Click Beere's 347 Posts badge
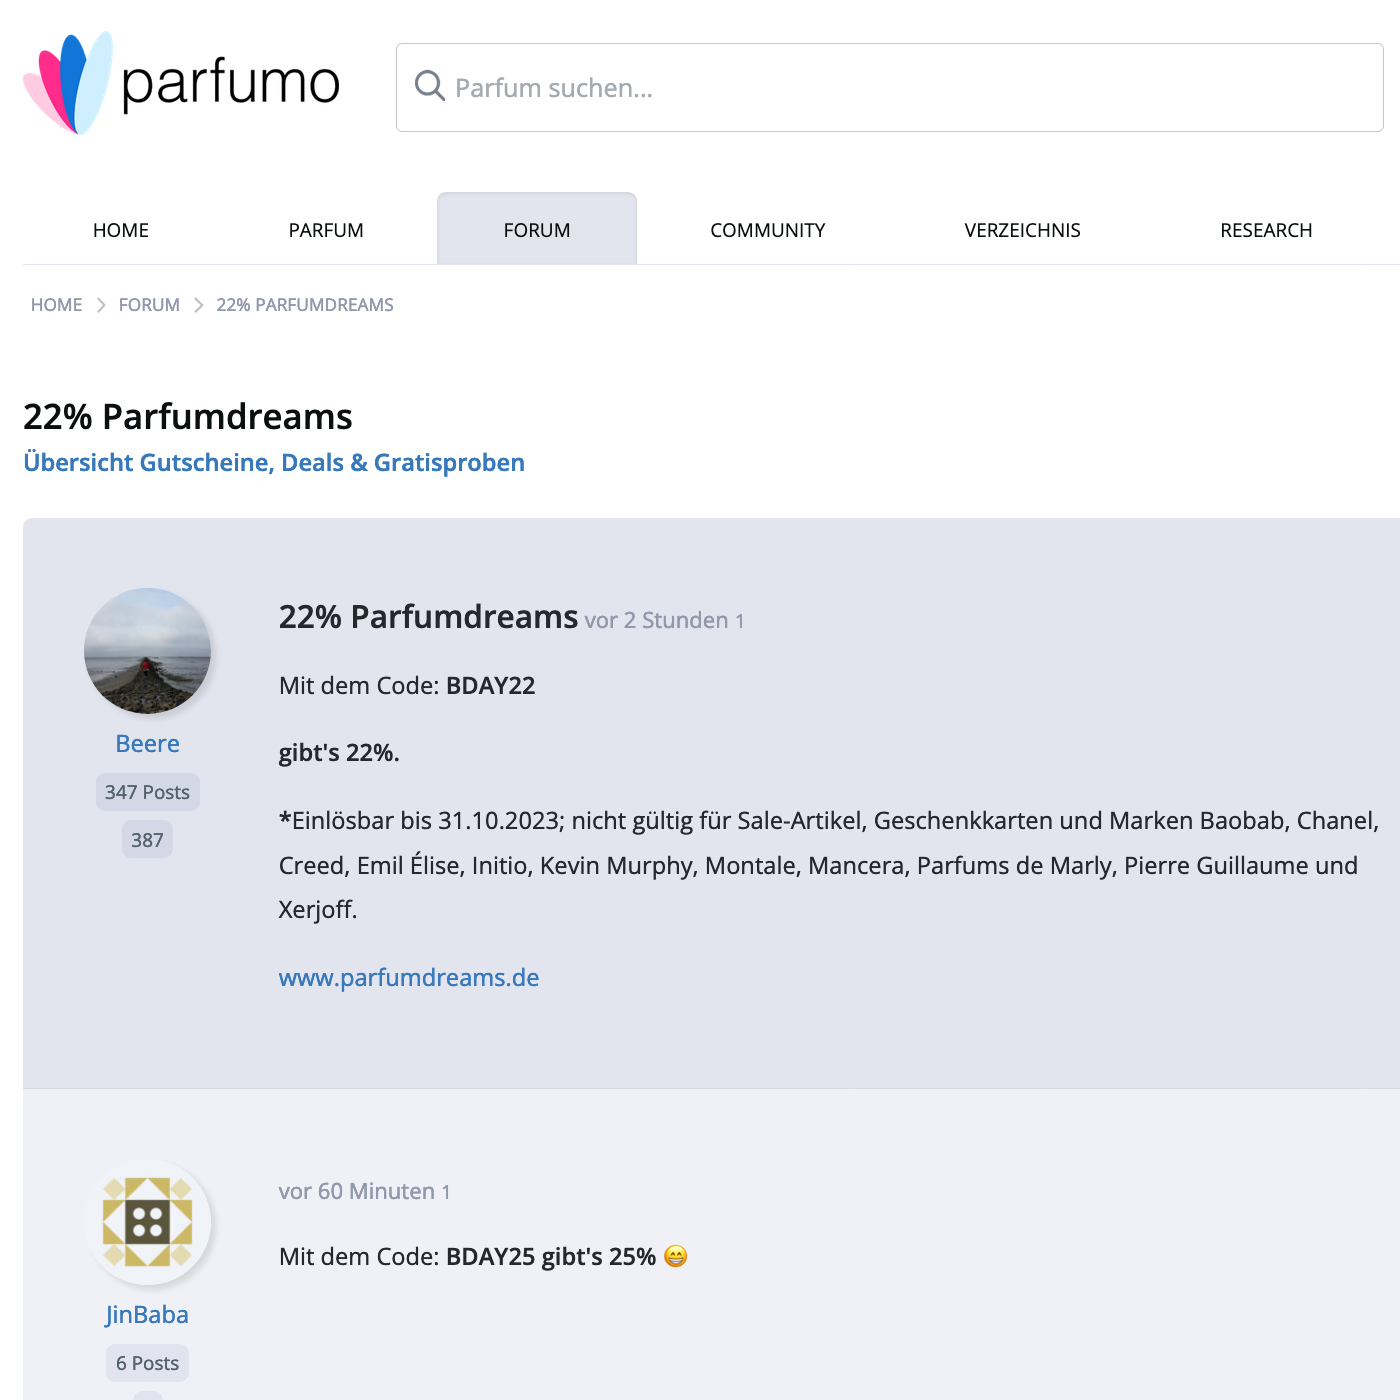Image resolution: width=1400 pixels, height=1400 pixels. click(147, 792)
